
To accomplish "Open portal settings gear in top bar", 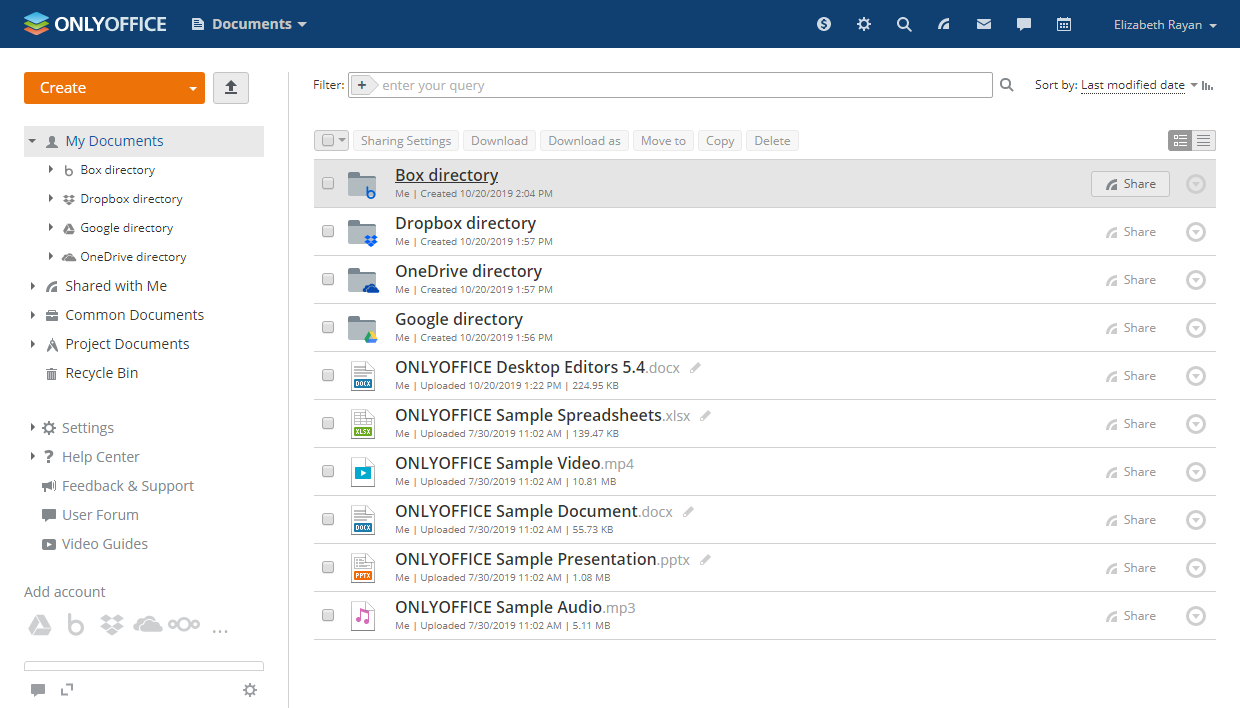I will pos(864,24).
